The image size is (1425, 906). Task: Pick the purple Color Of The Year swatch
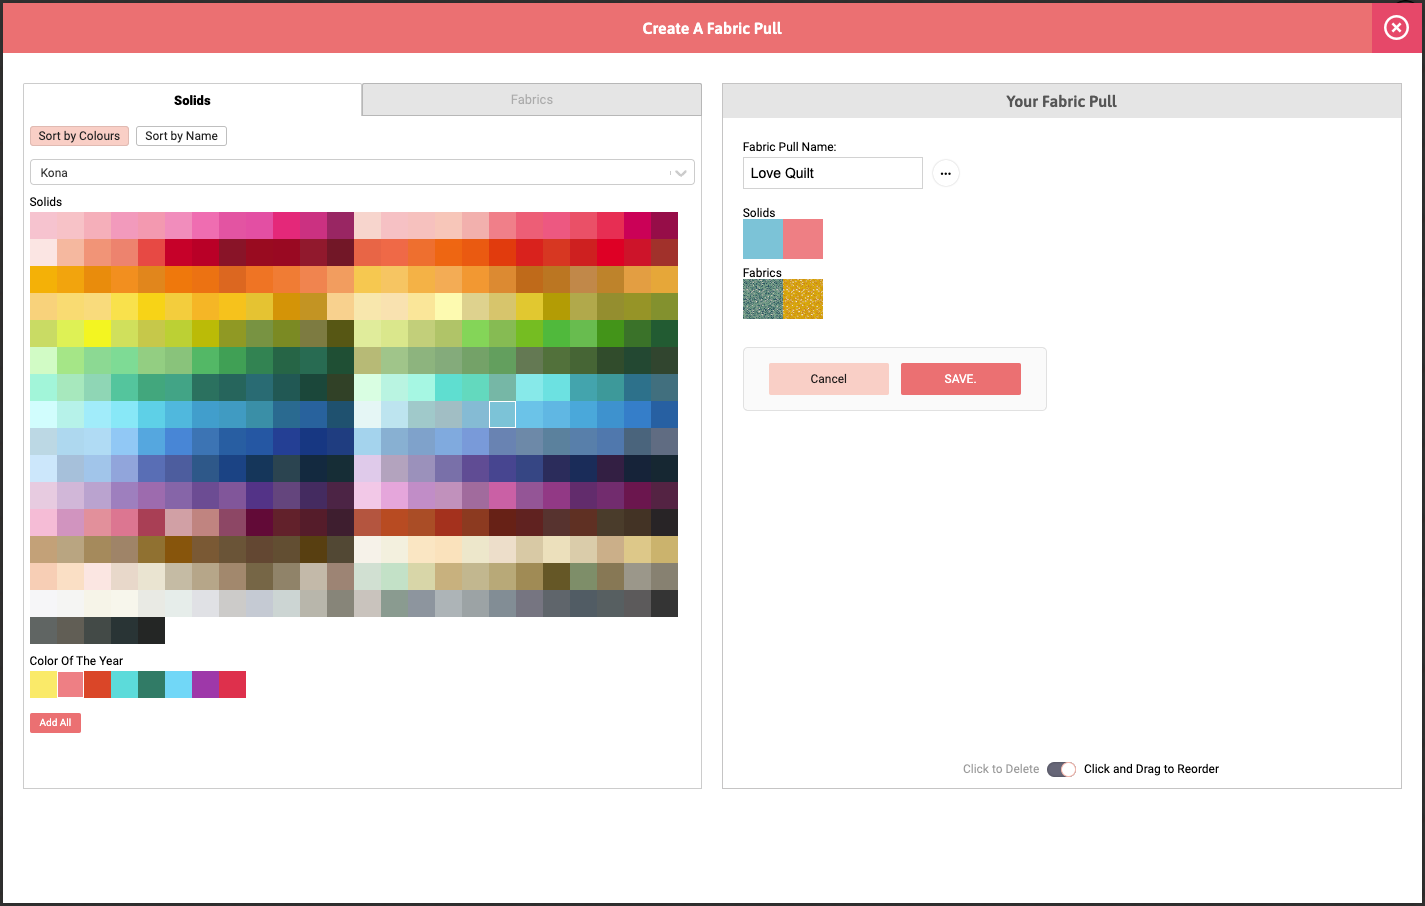pos(205,685)
